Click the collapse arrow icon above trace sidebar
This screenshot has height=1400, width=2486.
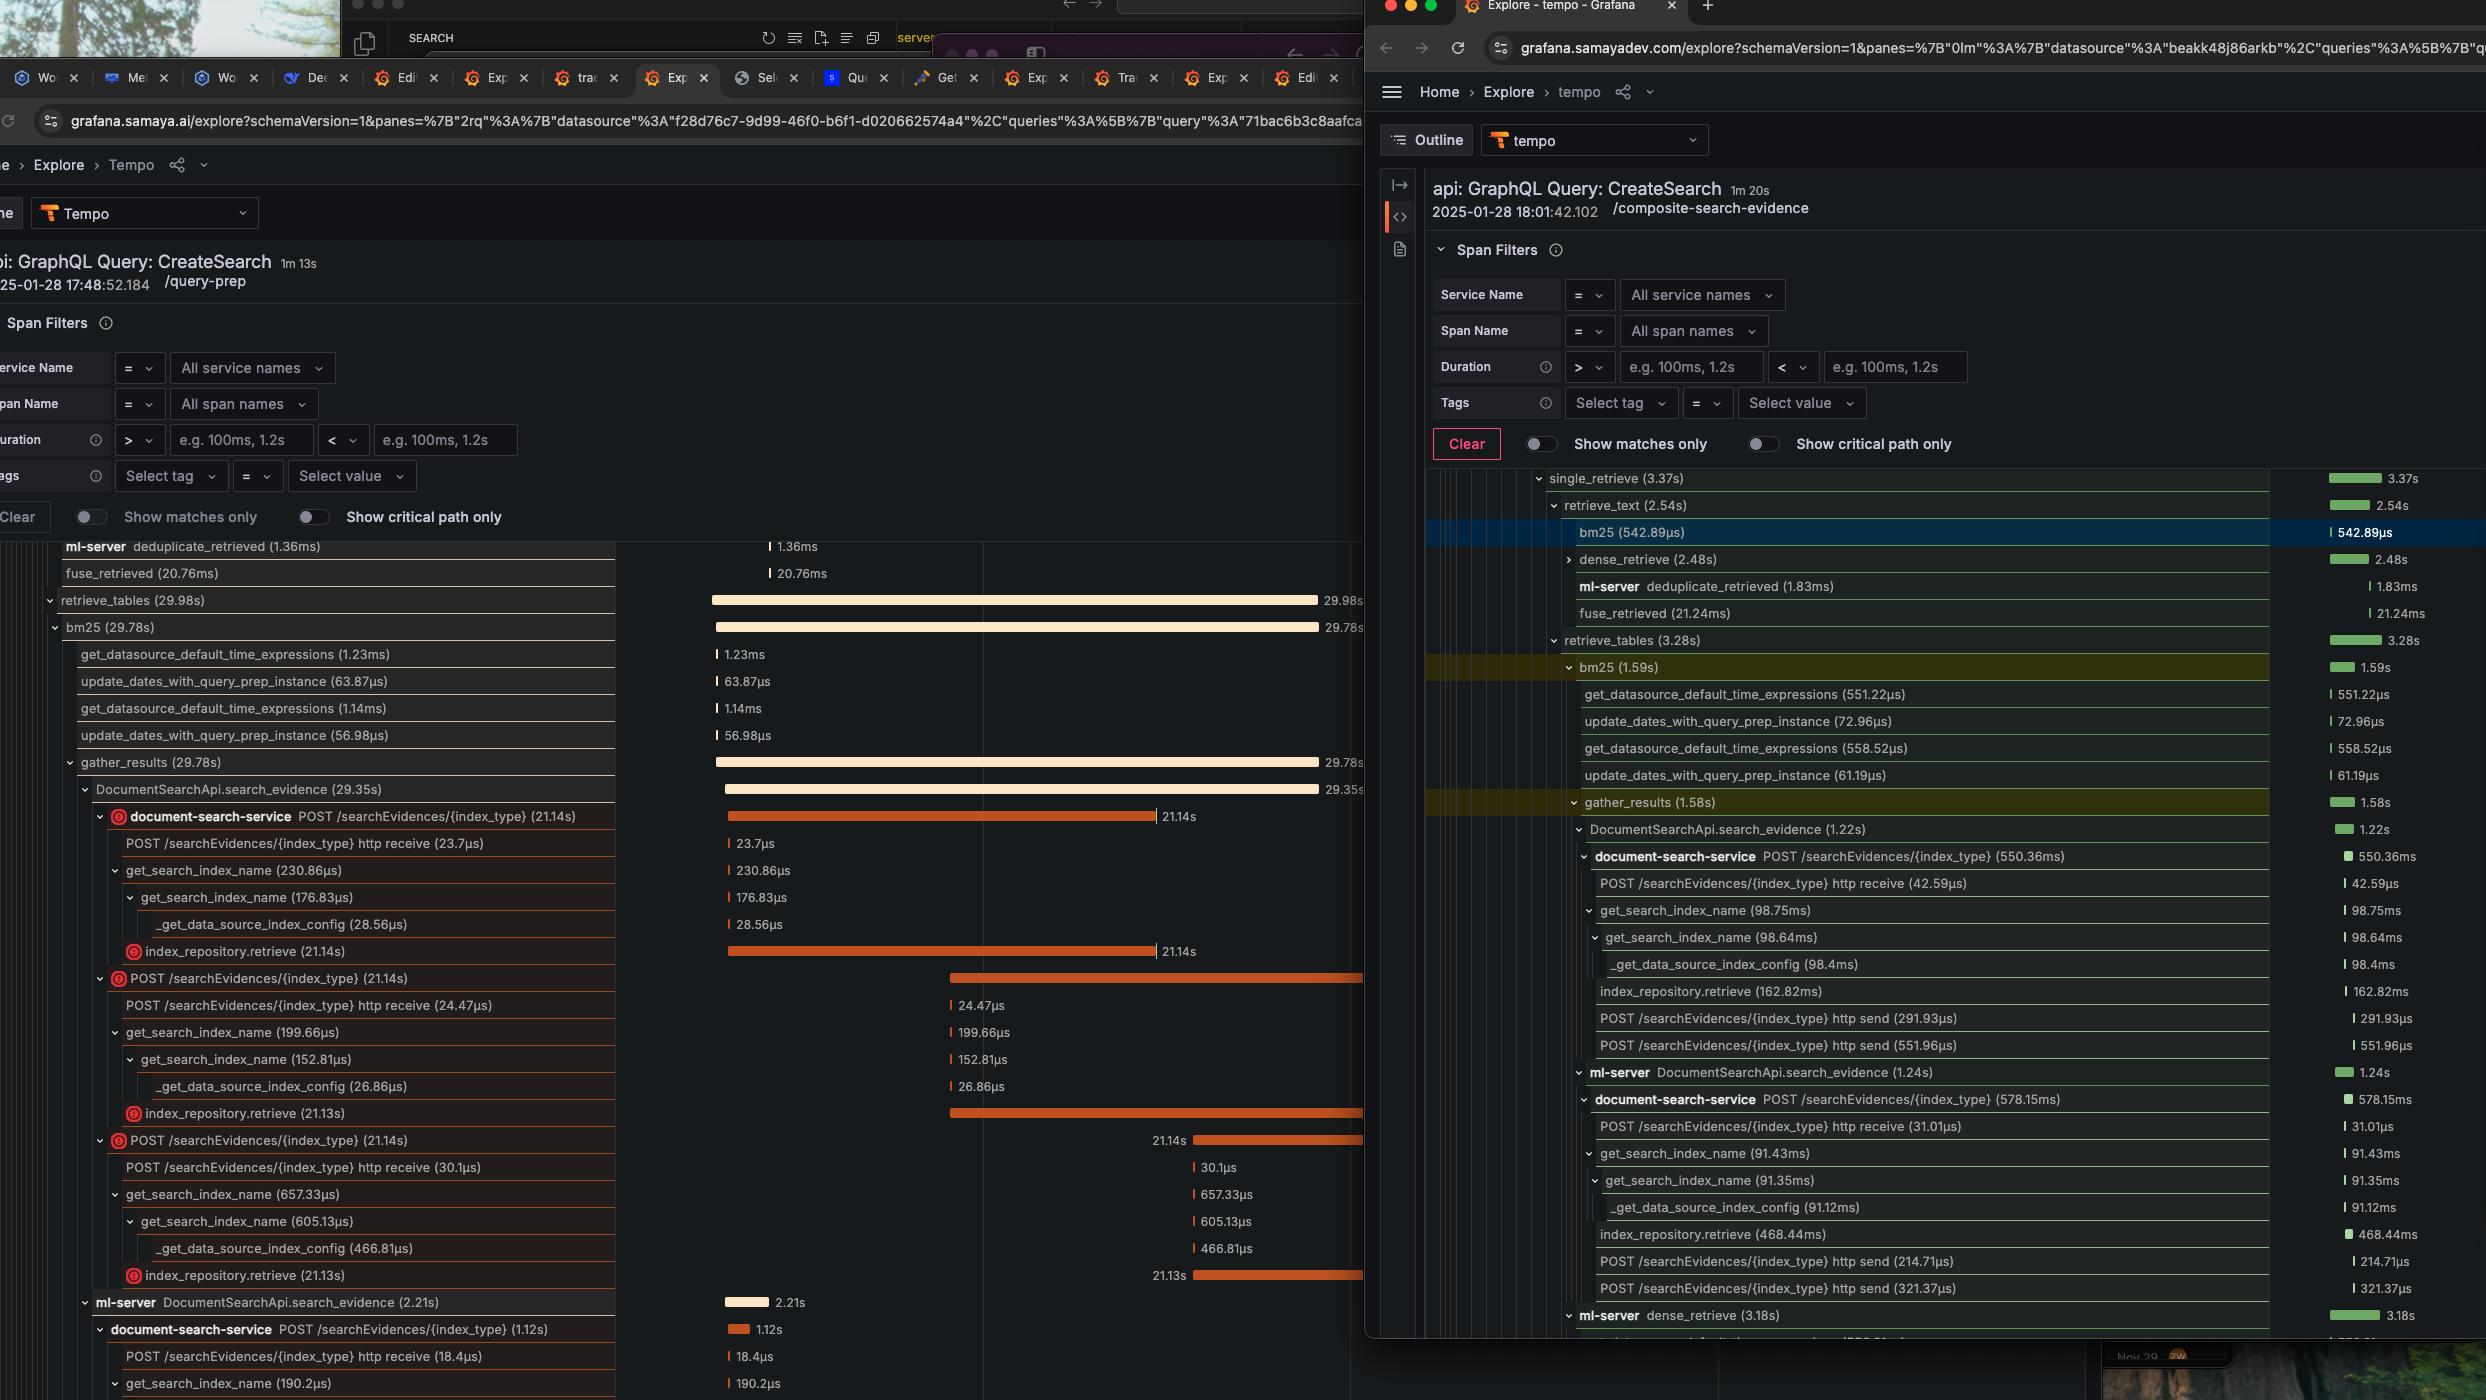click(1399, 185)
